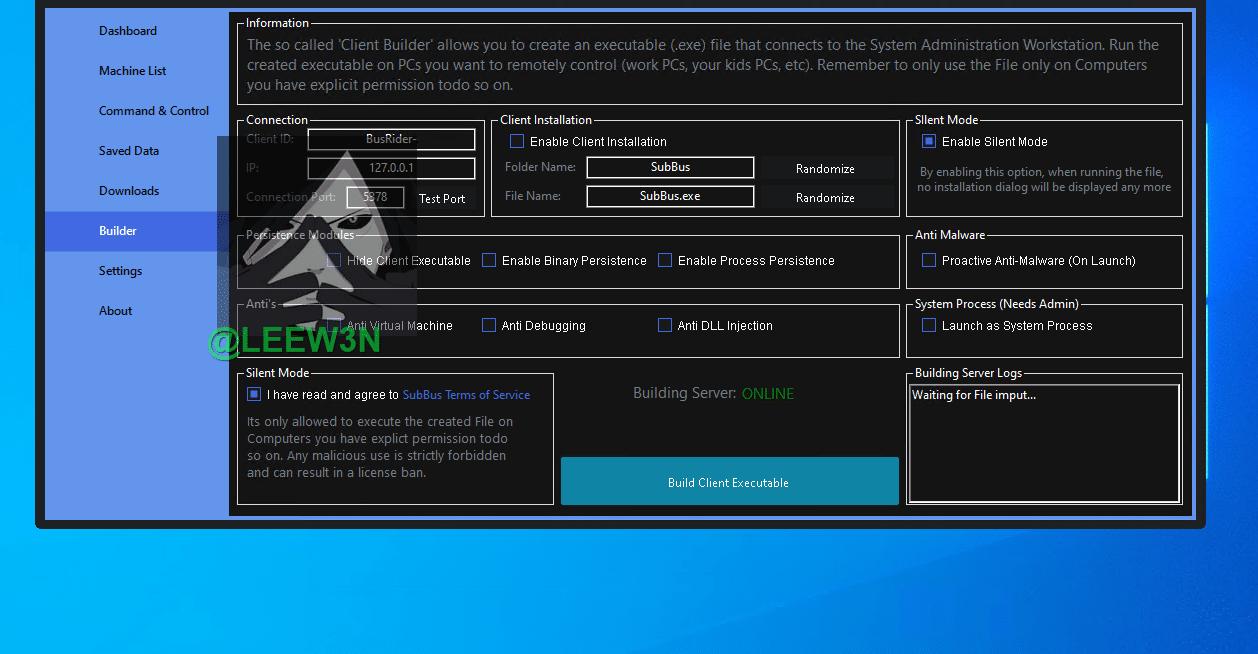
Task: Randomize the File Name value
Action: tap(825, 198)
